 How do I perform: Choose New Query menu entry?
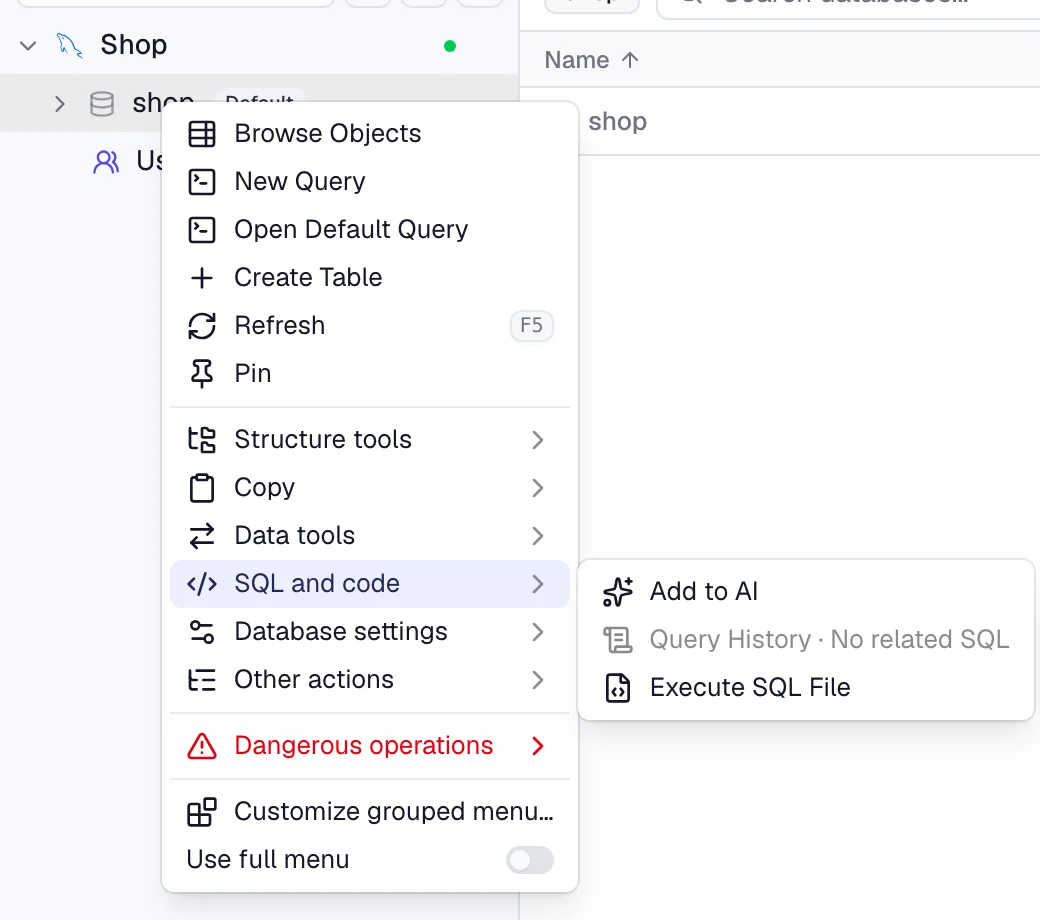[370, 182]
